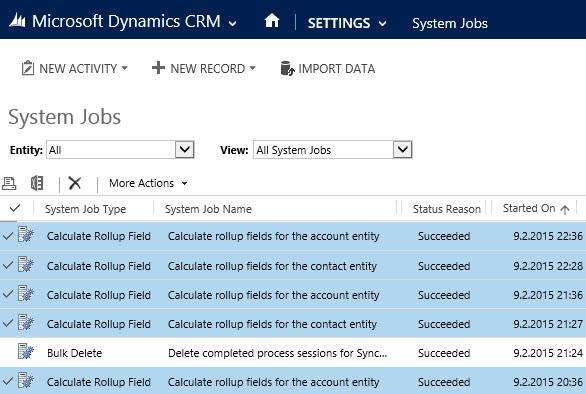This screenshot has height=394, width=586.
Task: Click SETTINGS in the navigation bar
Action: [339, 23]
